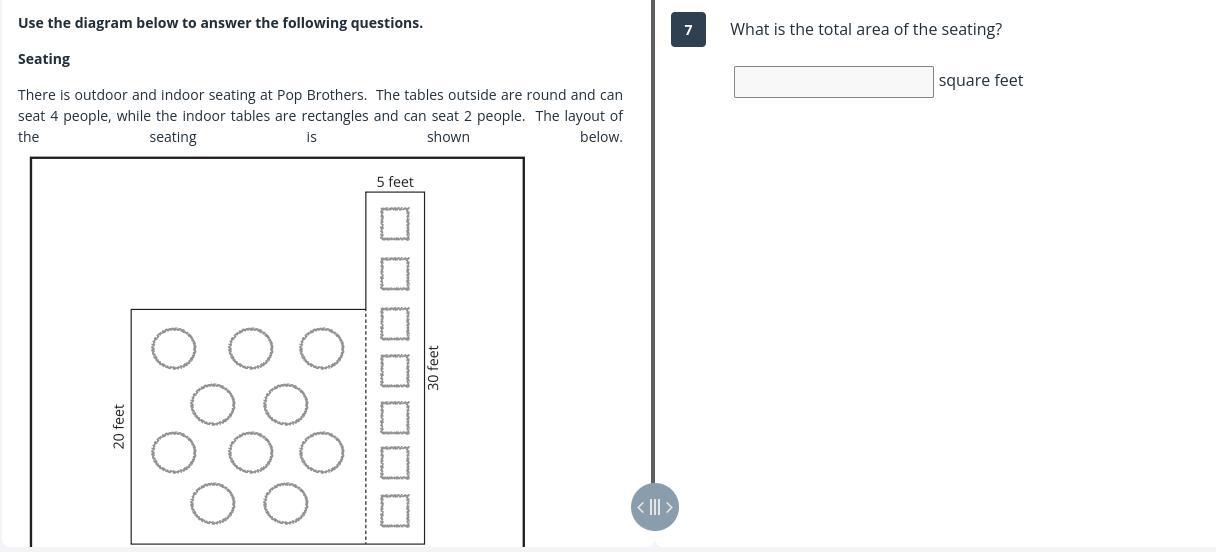The width and height of the screenshot is (1216, 552).
Task: Click the "30 feet" dimension label
Action: pos(433,368)
